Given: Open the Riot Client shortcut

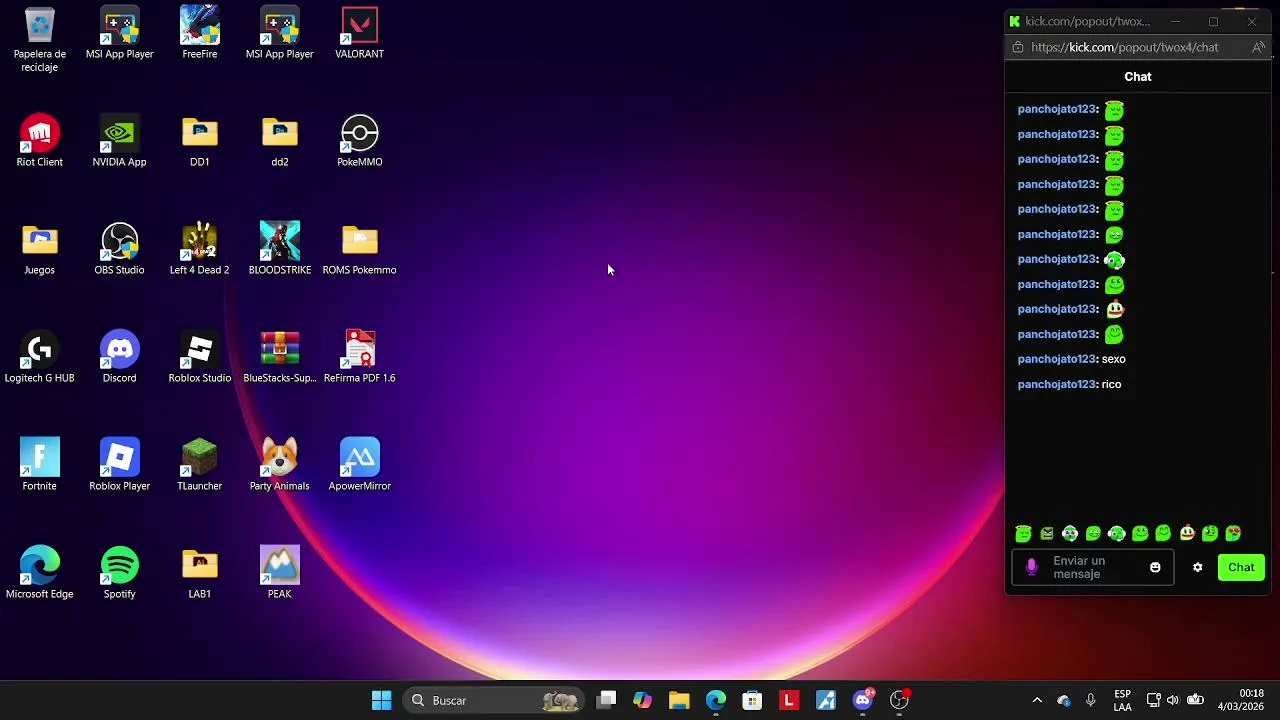Looking at the screenshot, I should [39, 141].
